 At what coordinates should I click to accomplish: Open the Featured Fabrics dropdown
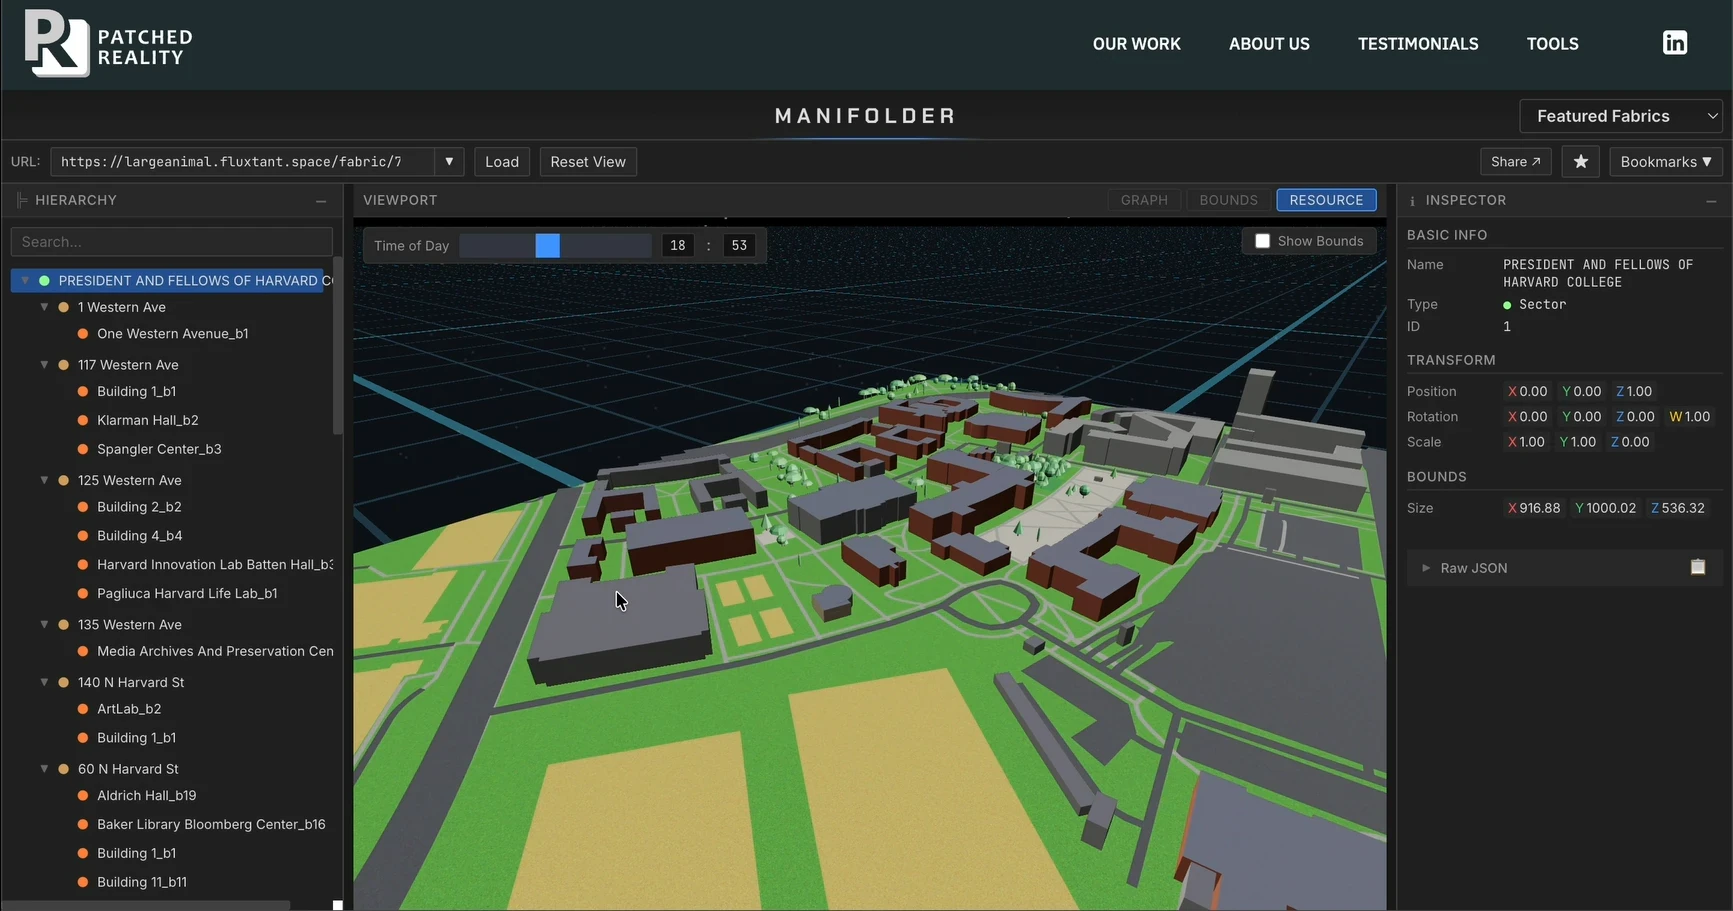tap(1621, 116)
